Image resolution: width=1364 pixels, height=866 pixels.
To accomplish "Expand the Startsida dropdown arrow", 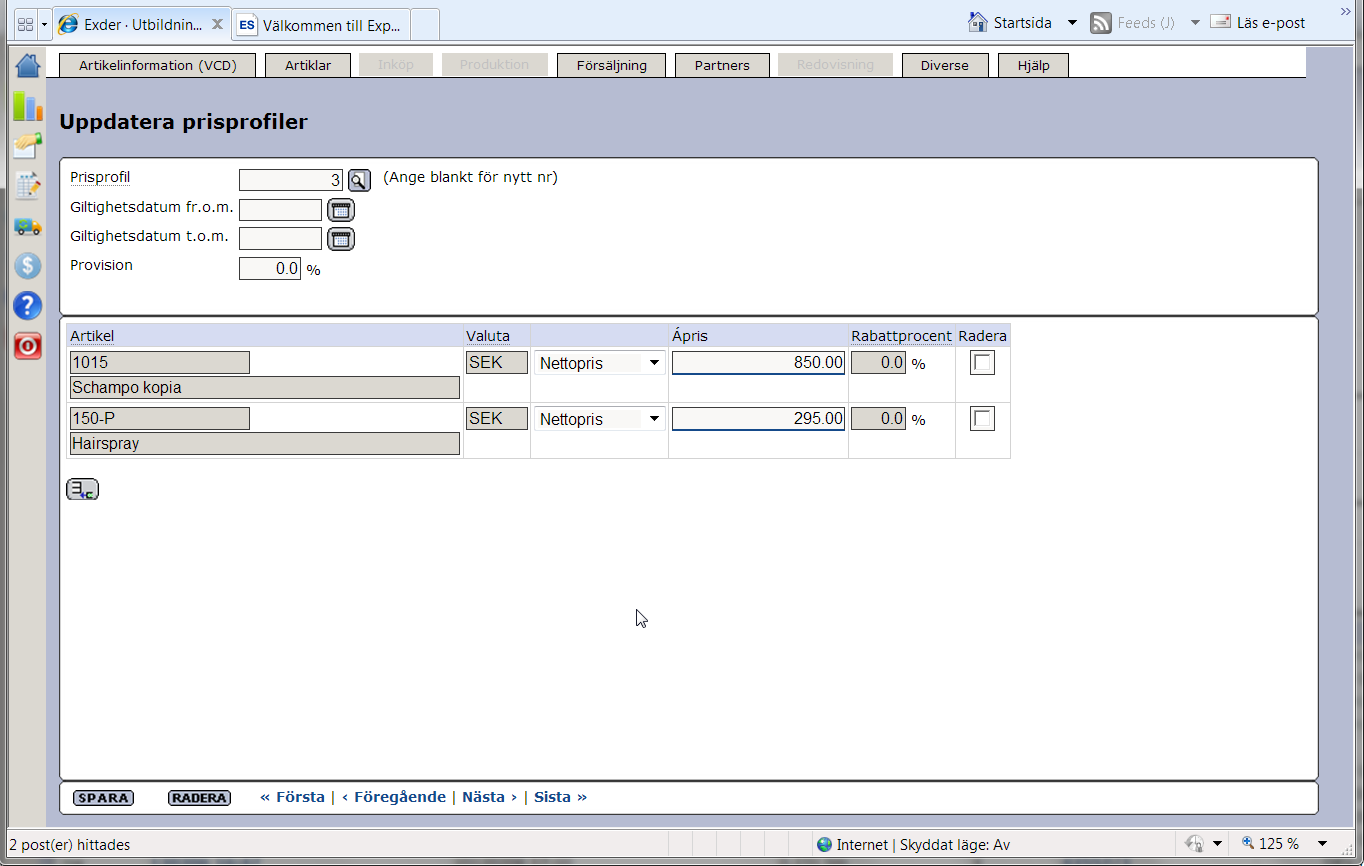I will (1072, 23).
